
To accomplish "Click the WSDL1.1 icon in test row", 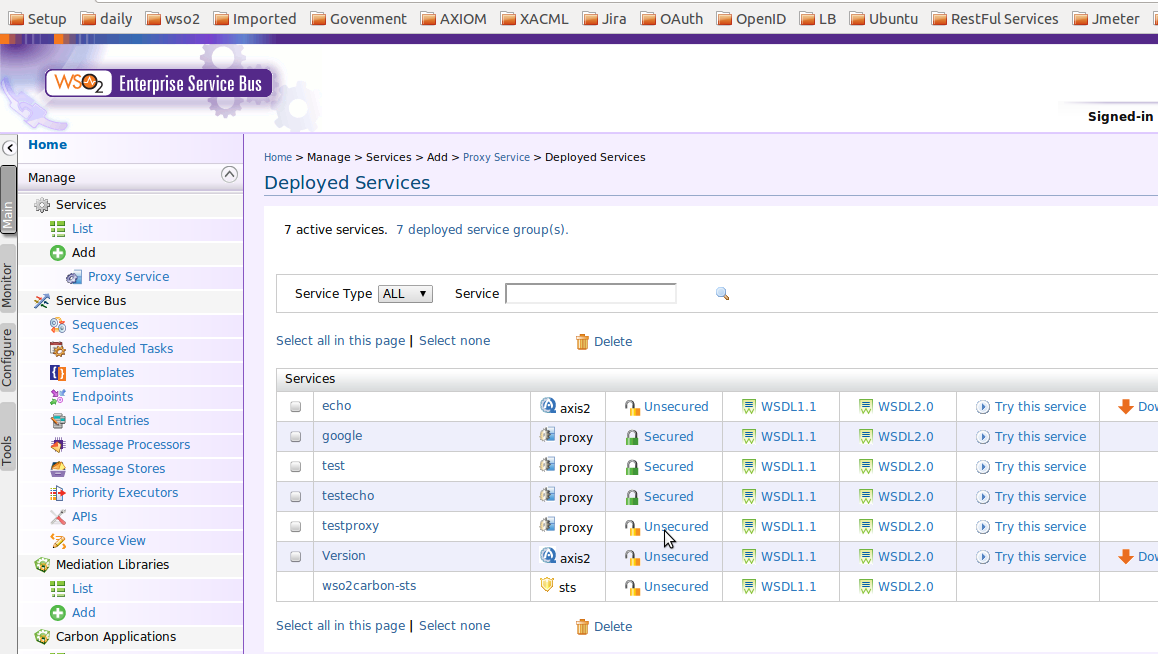I will click(749, 467).
